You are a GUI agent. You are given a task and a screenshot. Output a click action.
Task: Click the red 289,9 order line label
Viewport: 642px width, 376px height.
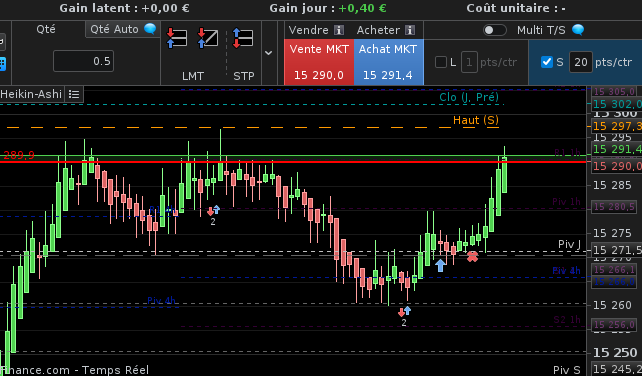point(19,155)
